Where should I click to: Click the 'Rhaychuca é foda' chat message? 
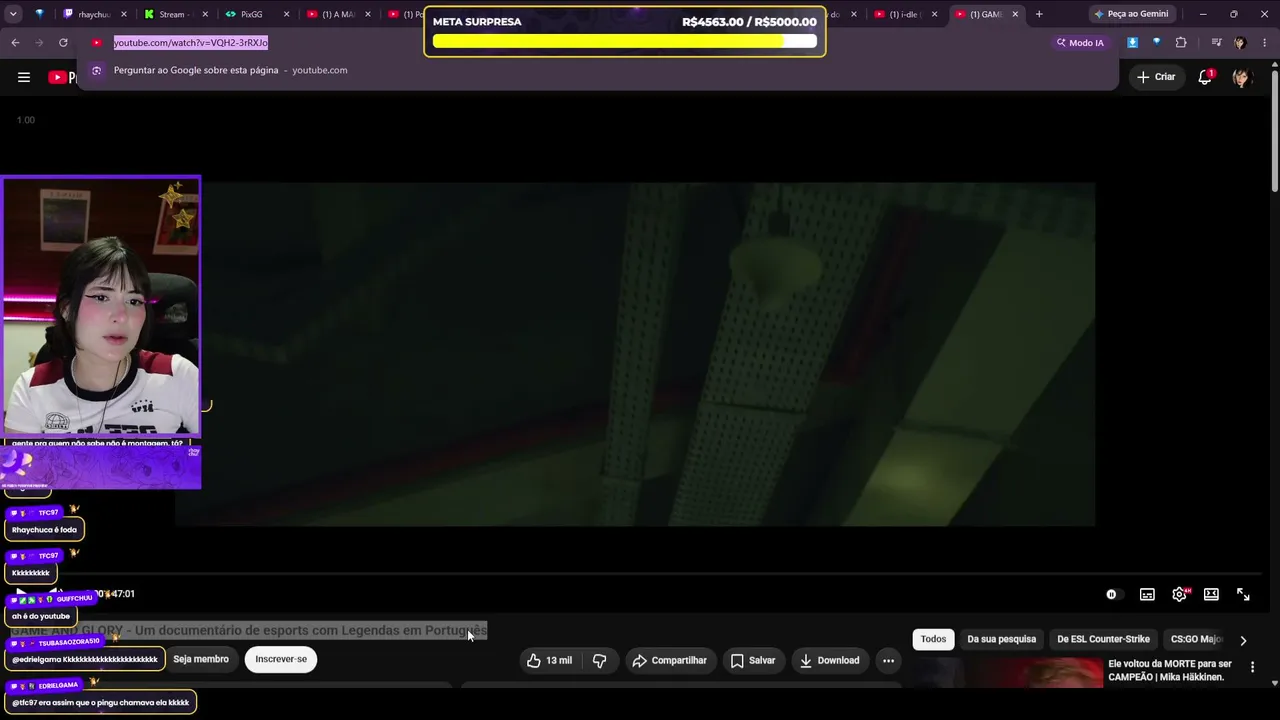point(44,530)
